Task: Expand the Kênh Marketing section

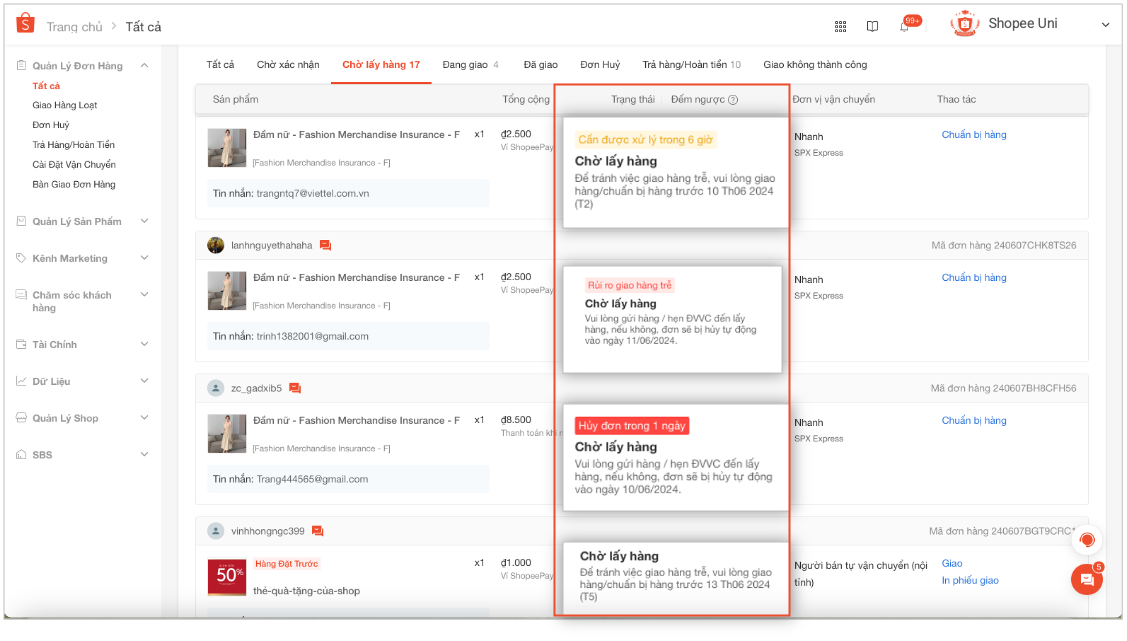Action: (144, 258)
